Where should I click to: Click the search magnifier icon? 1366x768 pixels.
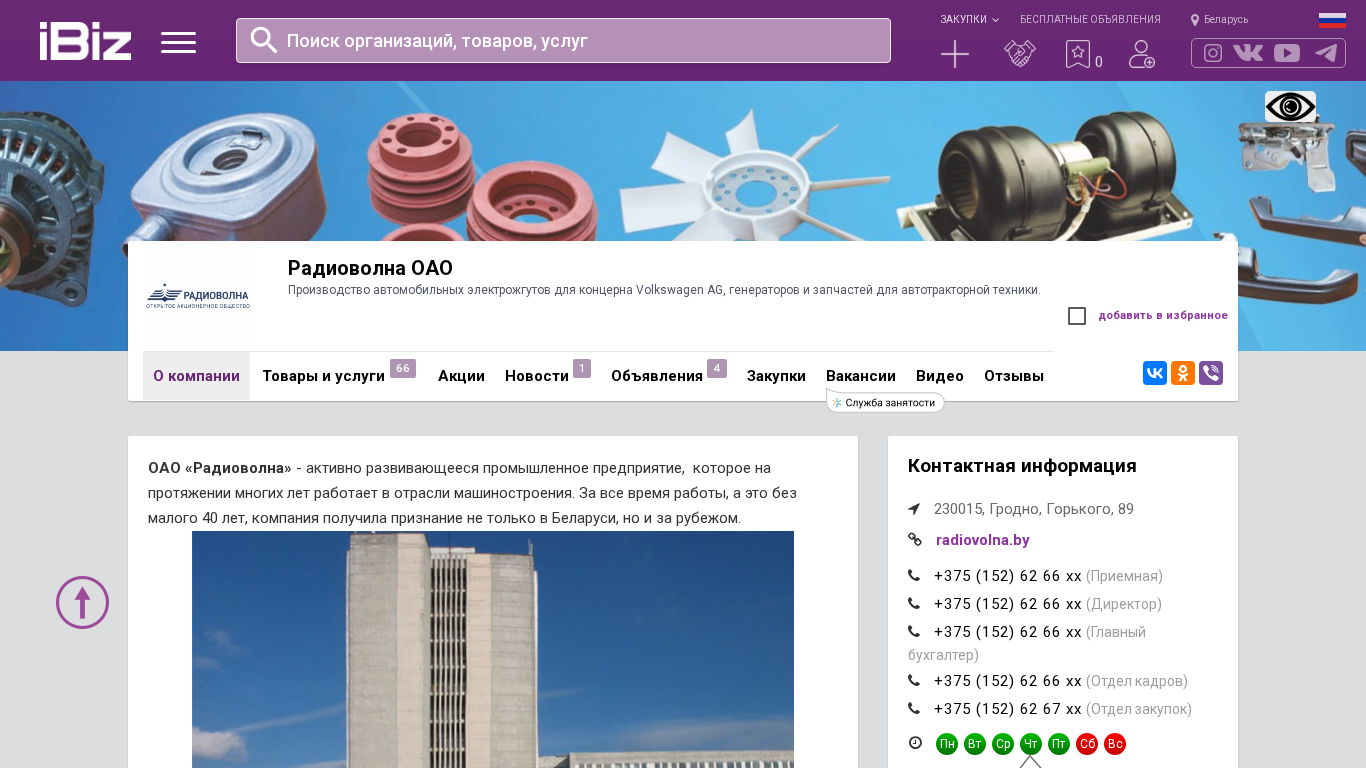(x=264, y=40)
